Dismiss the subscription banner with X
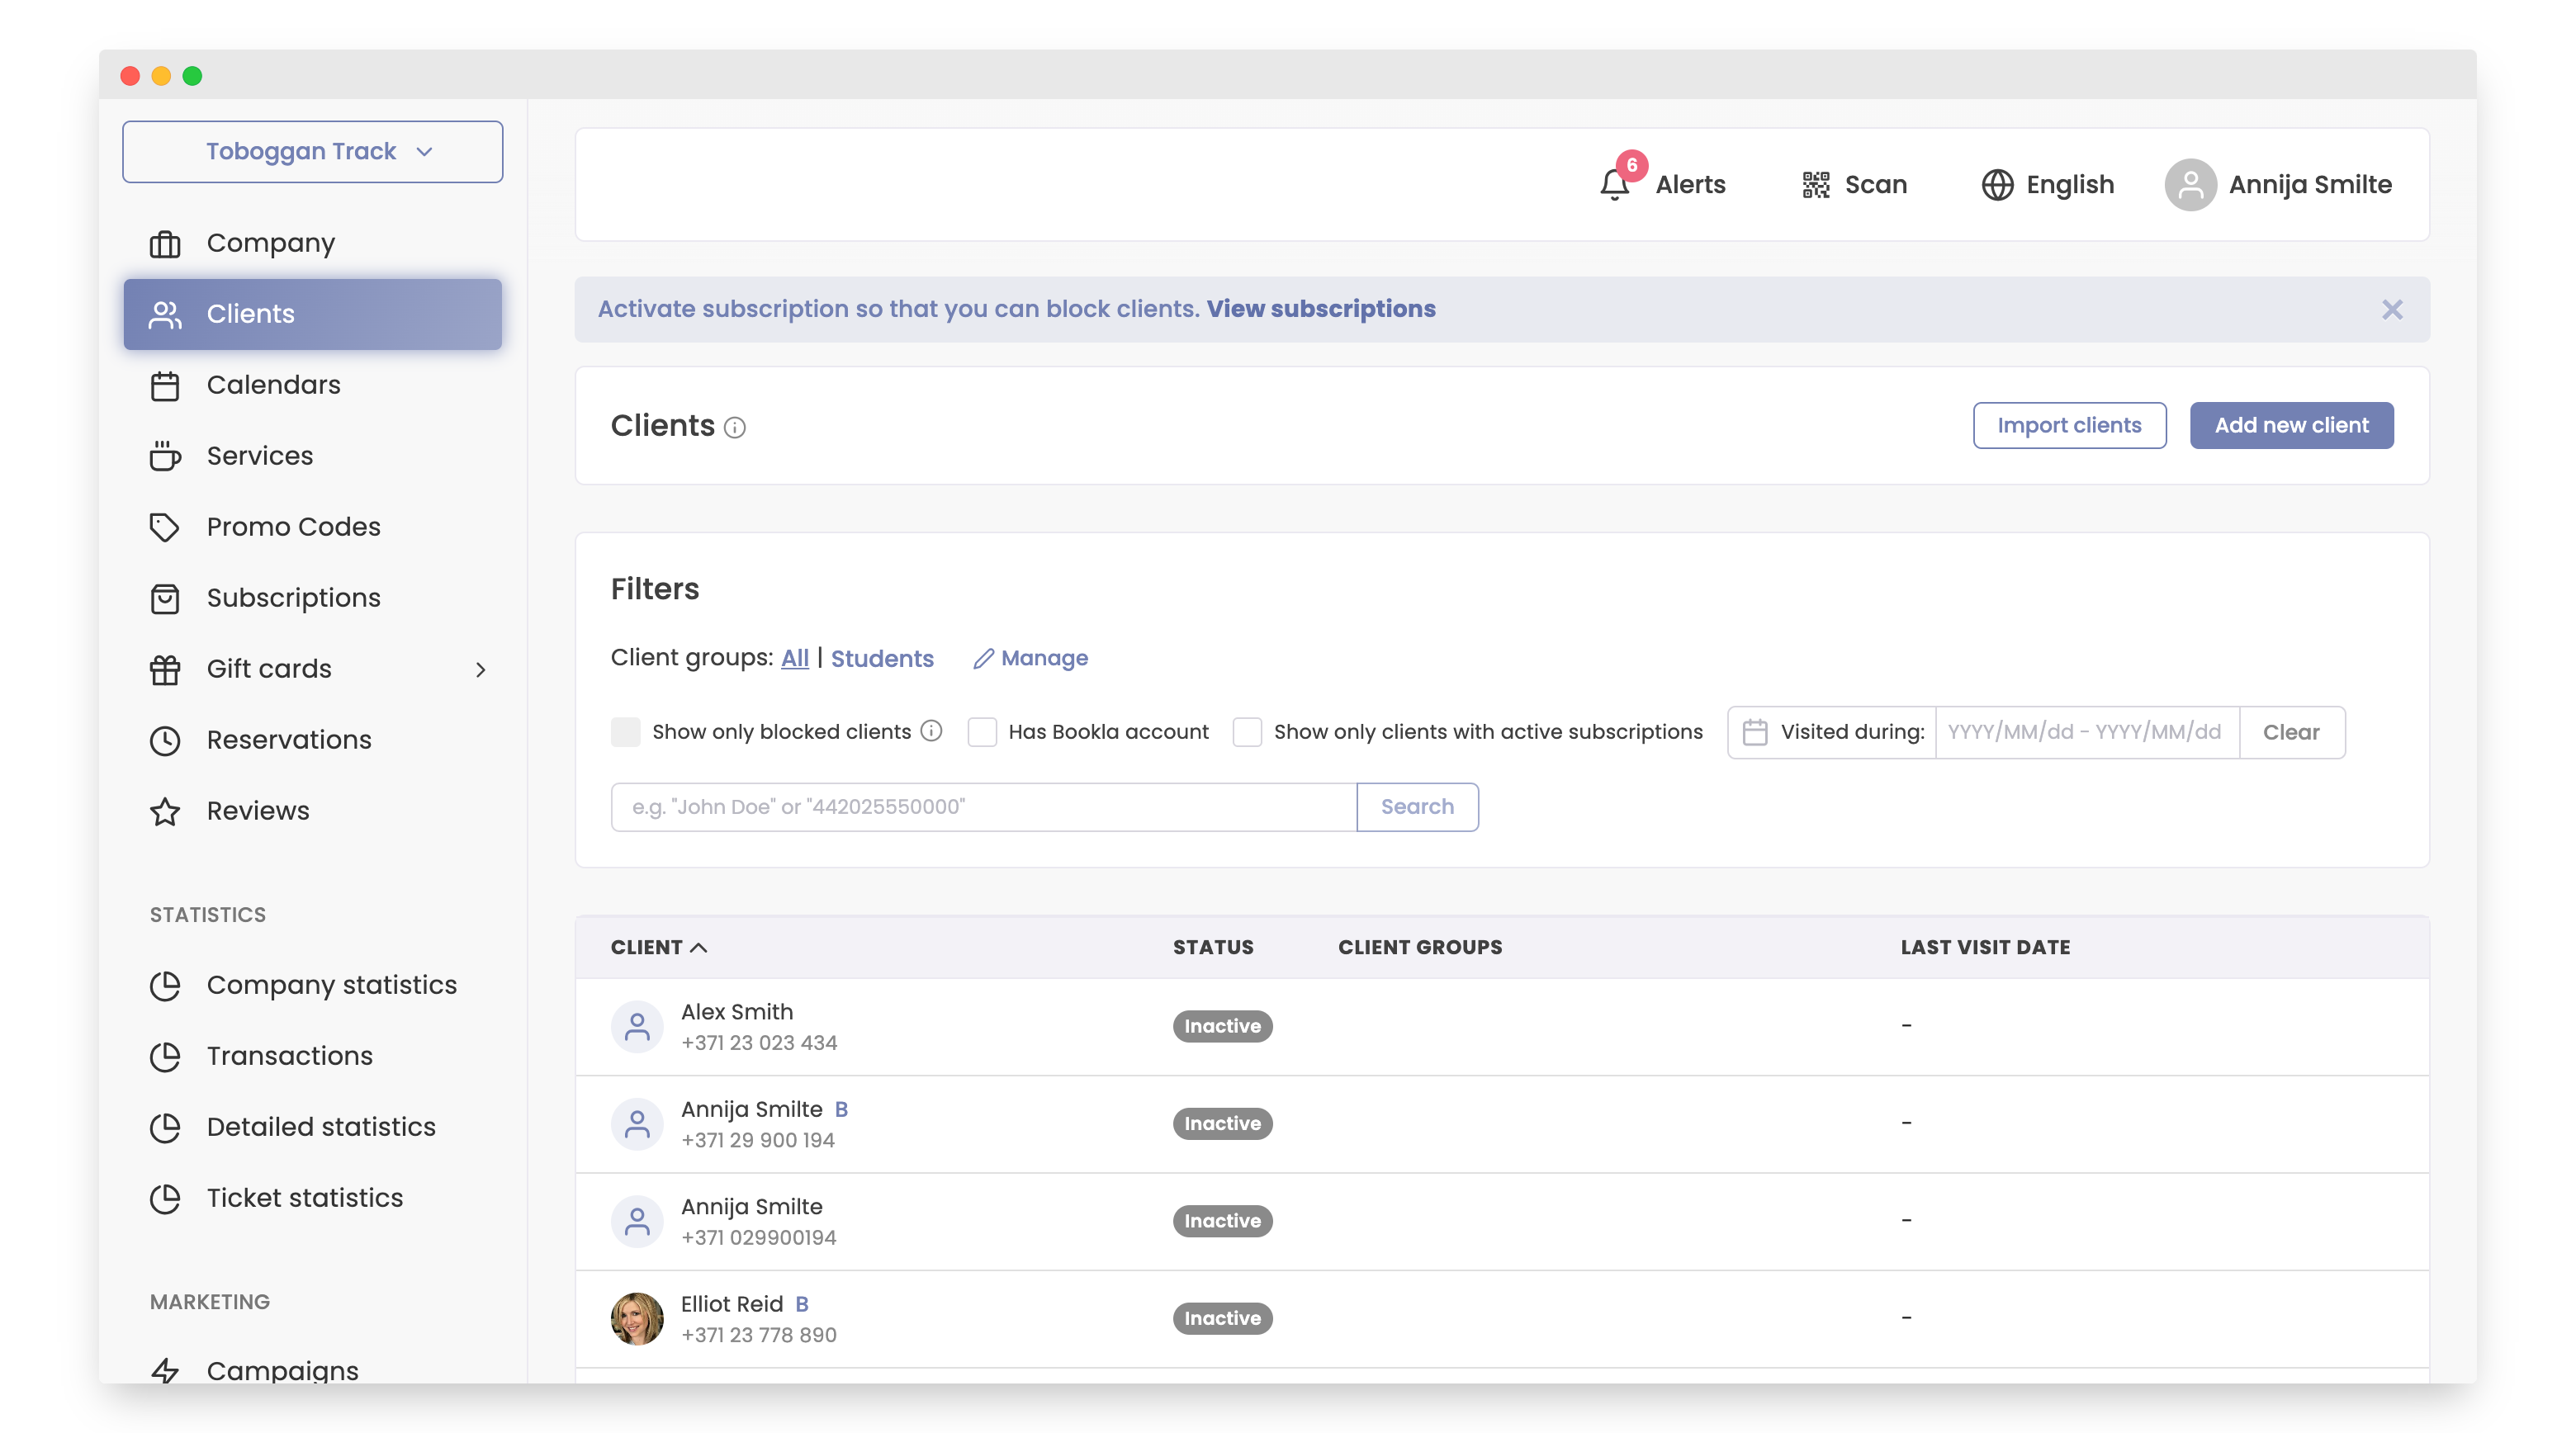Image resolution: width=2576 pixels, height=1433 pixels. [2391, 310]
